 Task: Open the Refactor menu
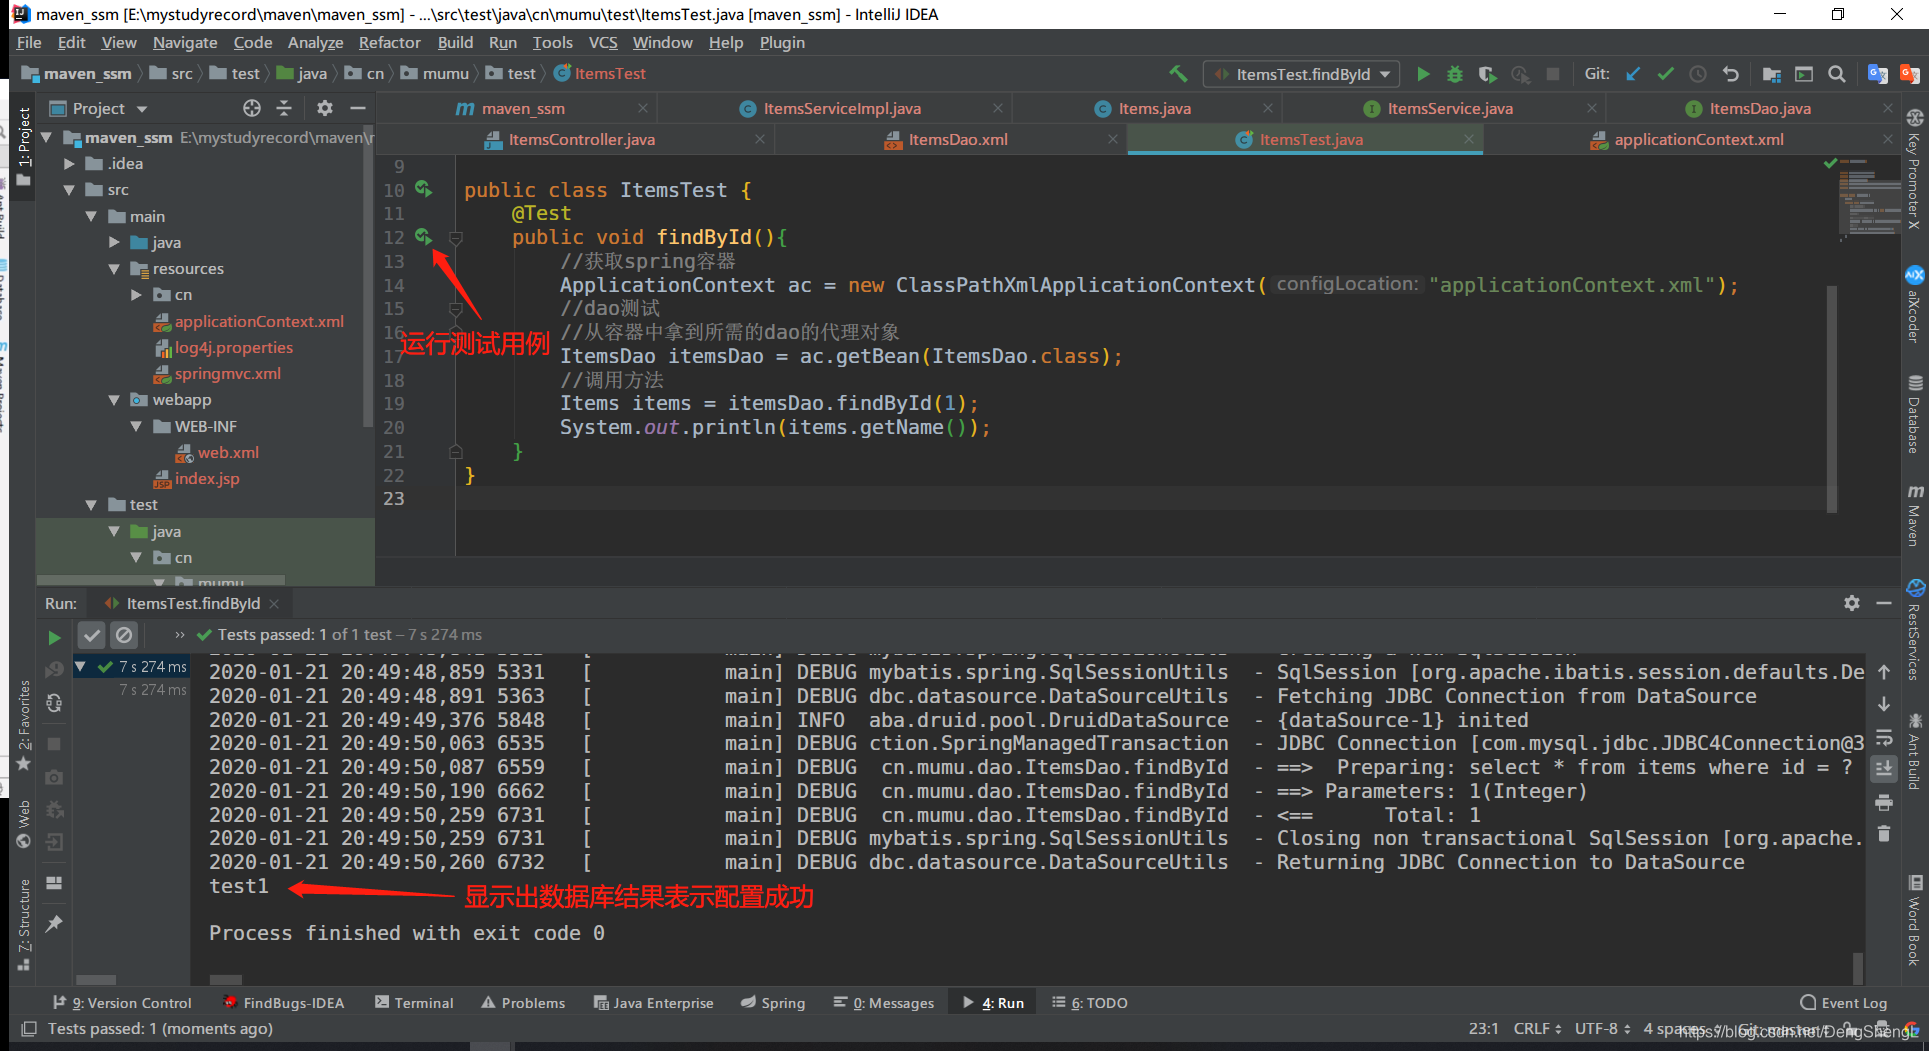pos(389,42)
